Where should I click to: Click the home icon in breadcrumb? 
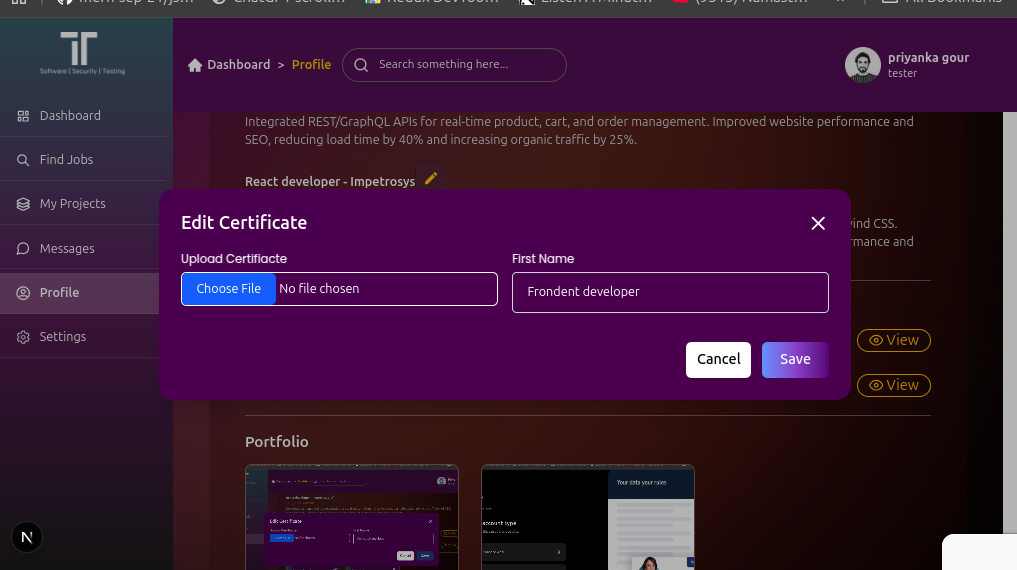point(195,65)
